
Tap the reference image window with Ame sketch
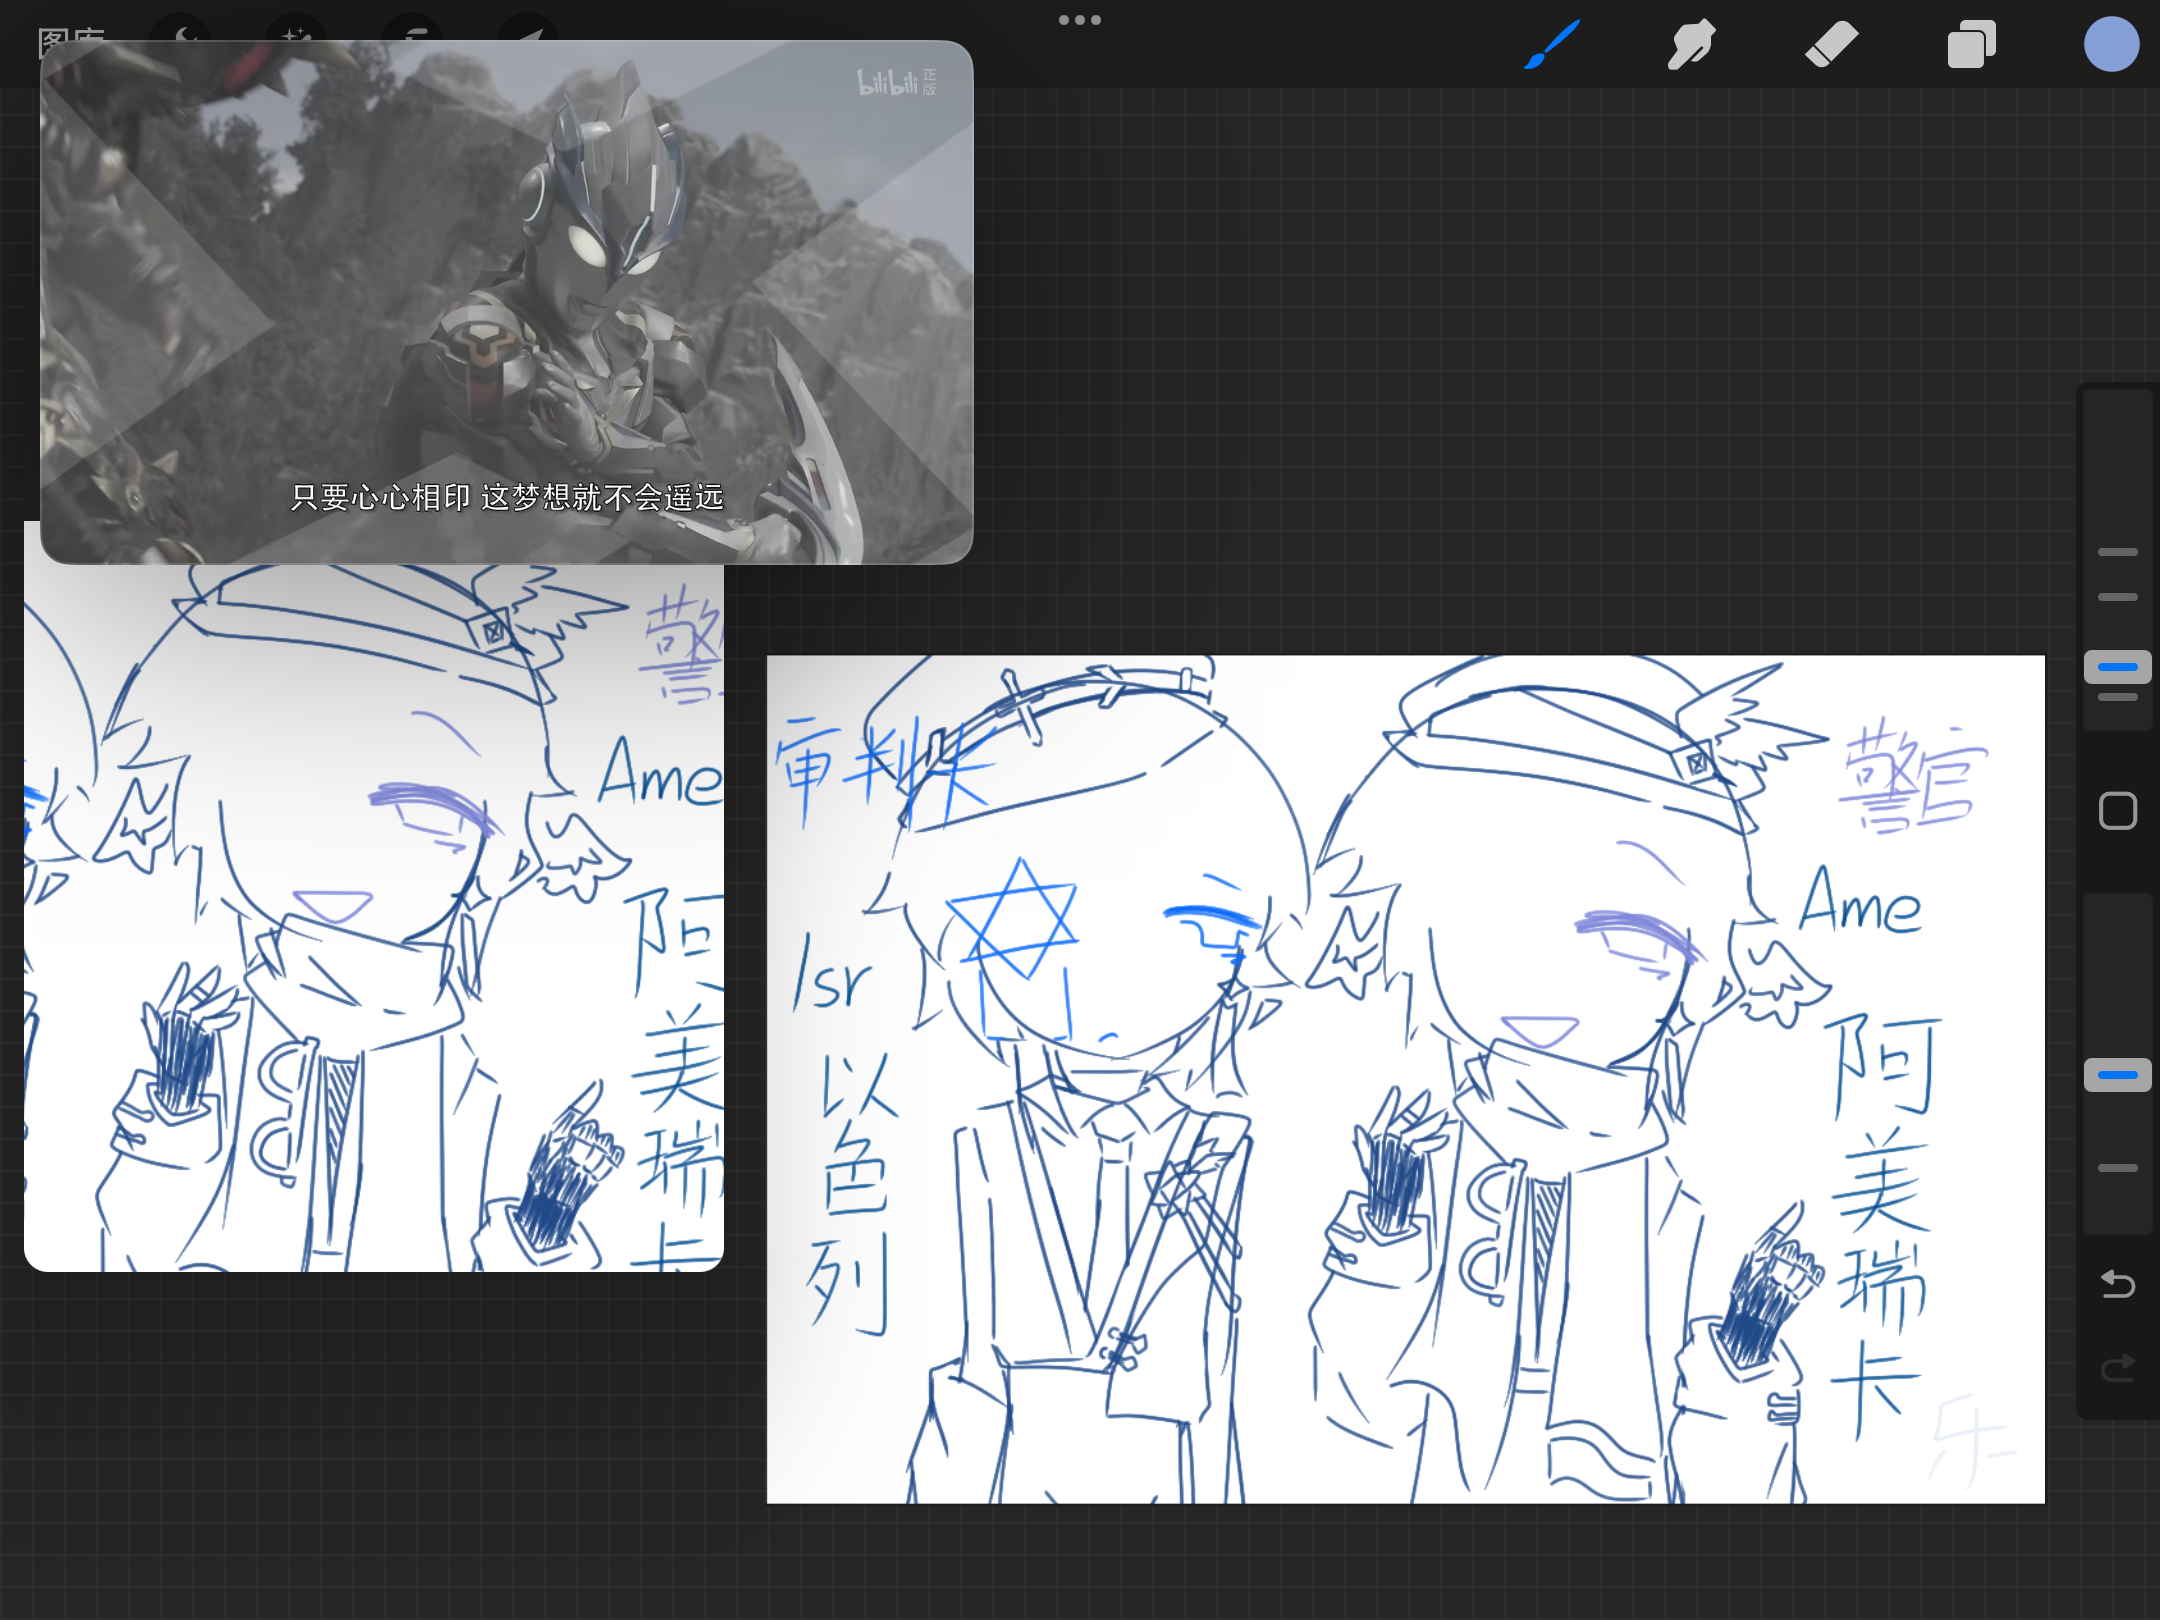[x=373, y=917]
